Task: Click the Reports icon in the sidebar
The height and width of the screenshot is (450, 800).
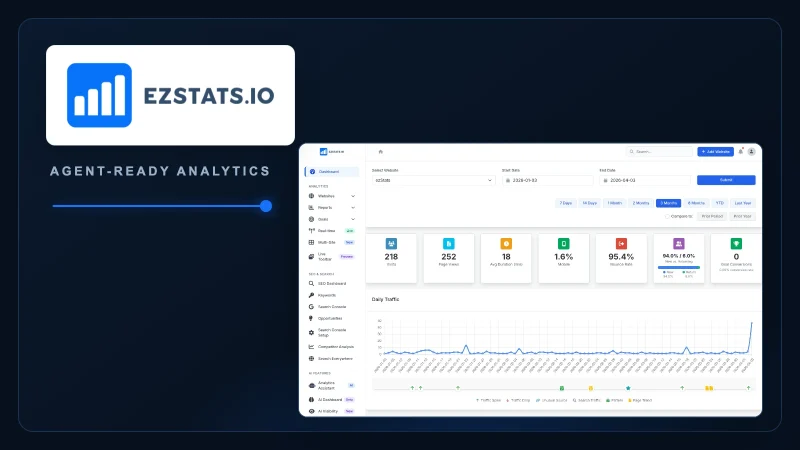Action: pos(311,208)
